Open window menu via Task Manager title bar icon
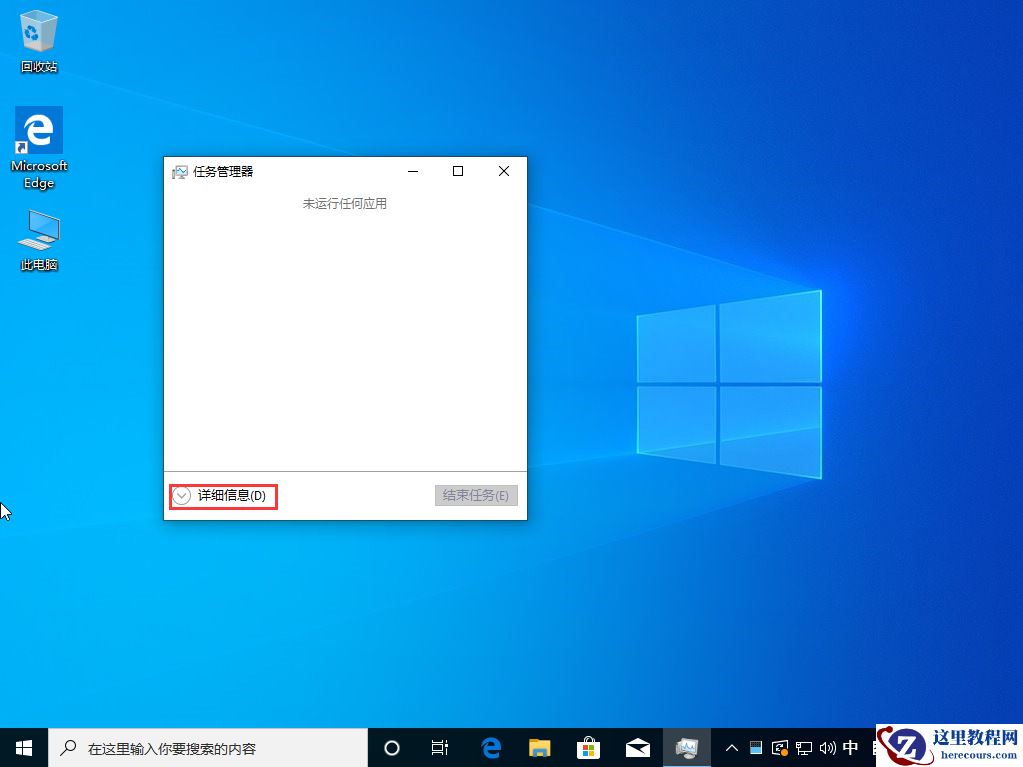 coord(180,171)
